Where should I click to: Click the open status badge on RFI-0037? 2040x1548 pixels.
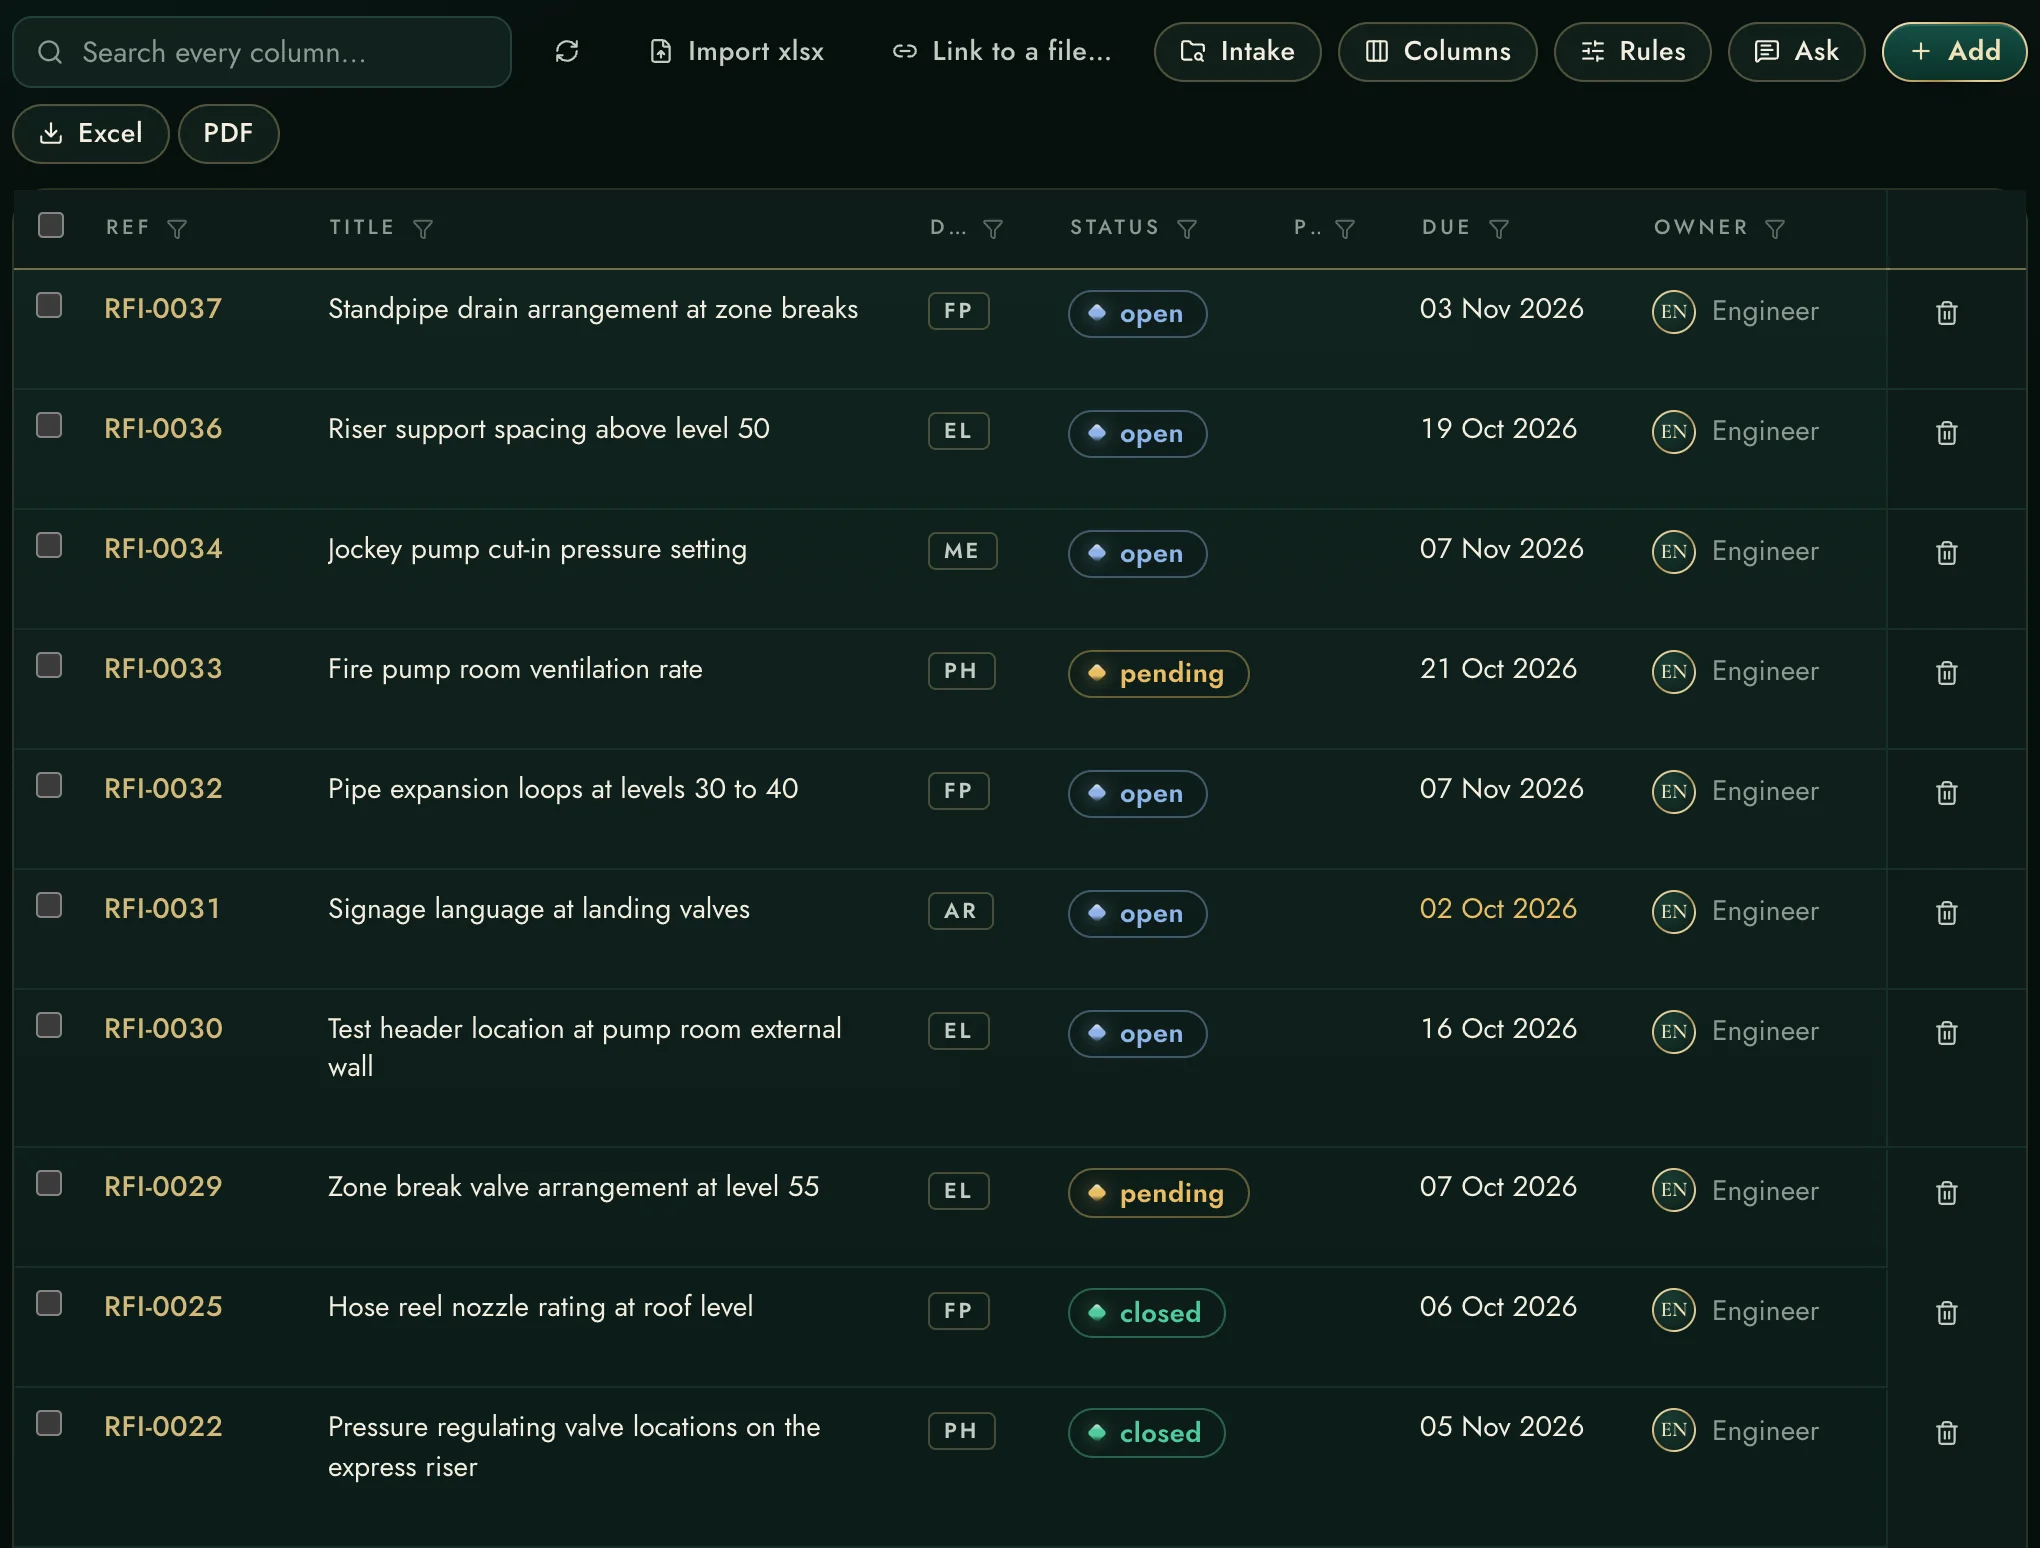[1137, 313]
